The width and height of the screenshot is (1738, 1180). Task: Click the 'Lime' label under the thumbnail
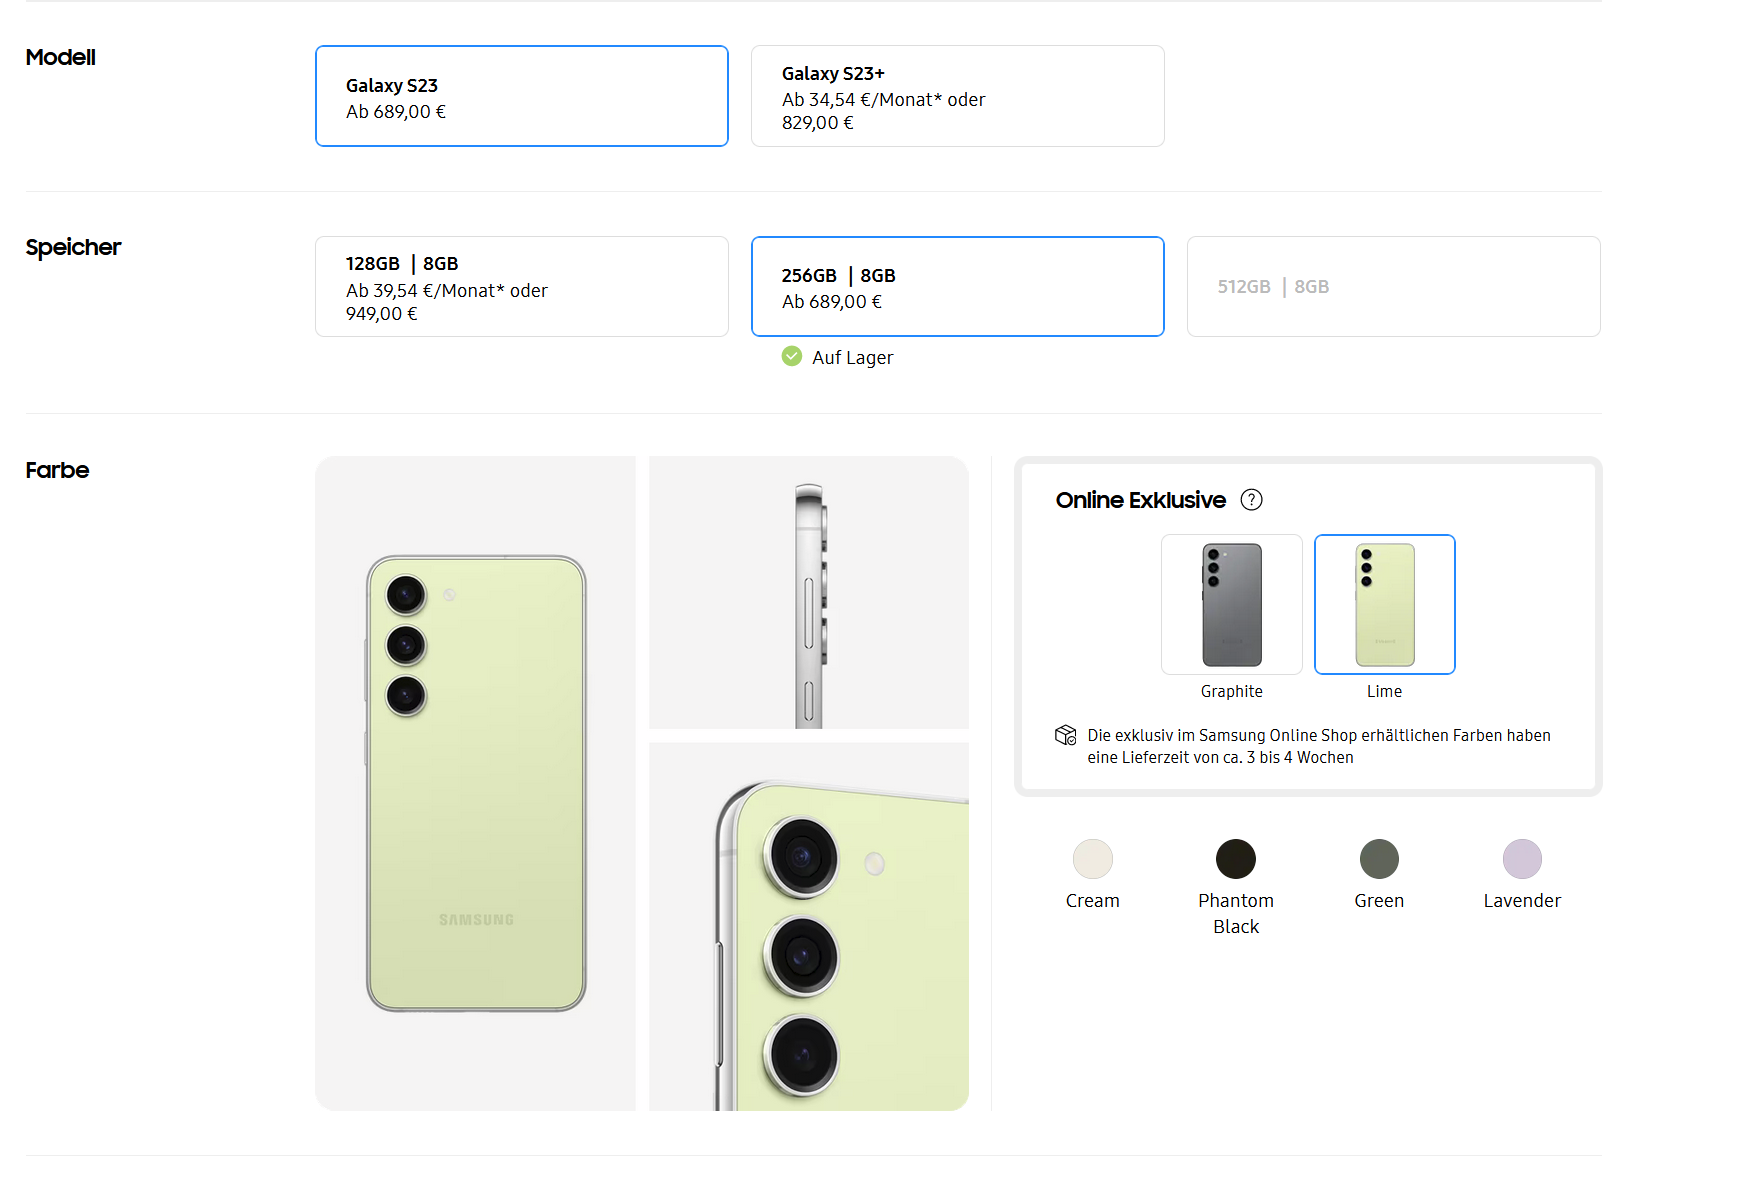[x=1385, y=691]
